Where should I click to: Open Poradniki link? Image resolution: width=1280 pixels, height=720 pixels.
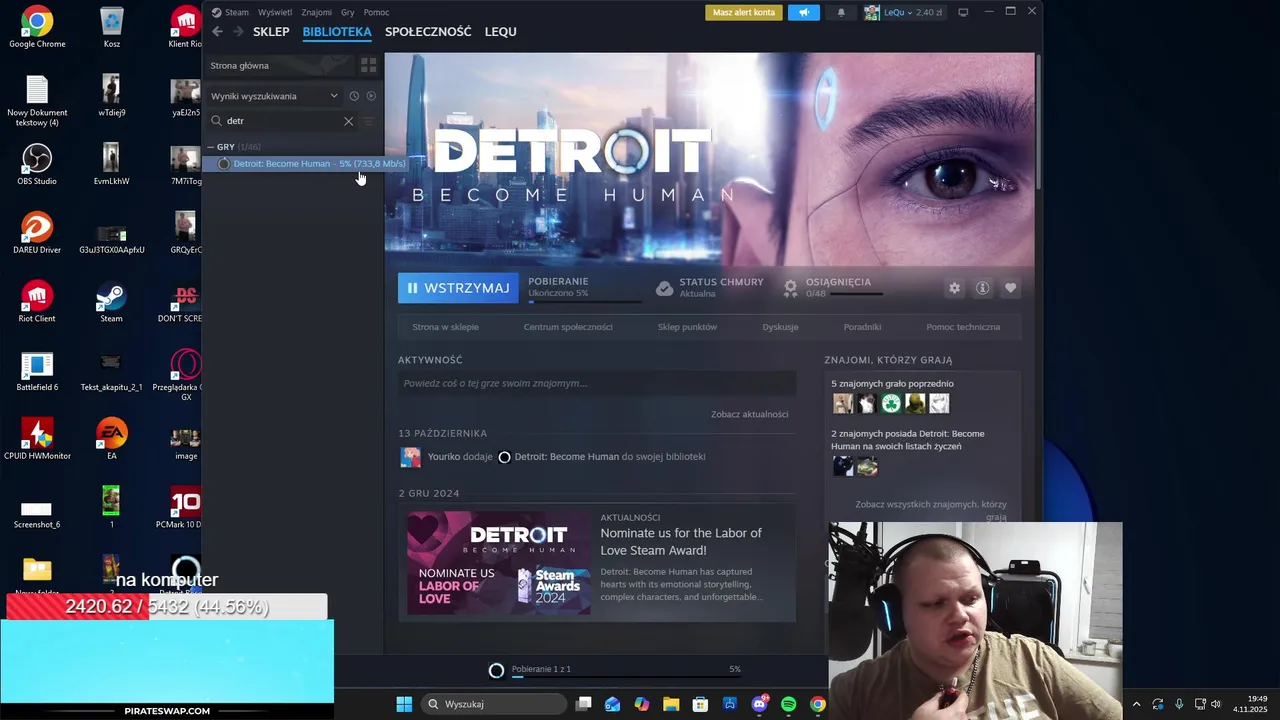tap(862, 327)
